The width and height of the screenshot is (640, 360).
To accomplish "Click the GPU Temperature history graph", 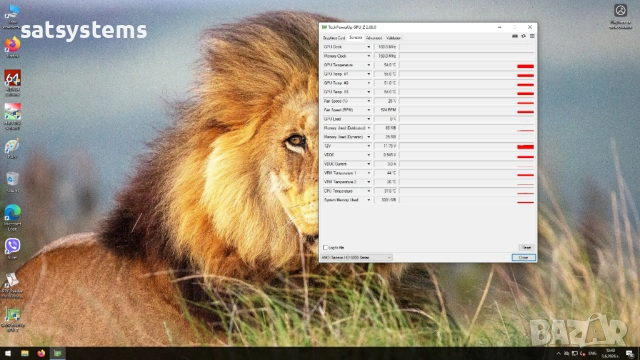I will click(467, 65).
